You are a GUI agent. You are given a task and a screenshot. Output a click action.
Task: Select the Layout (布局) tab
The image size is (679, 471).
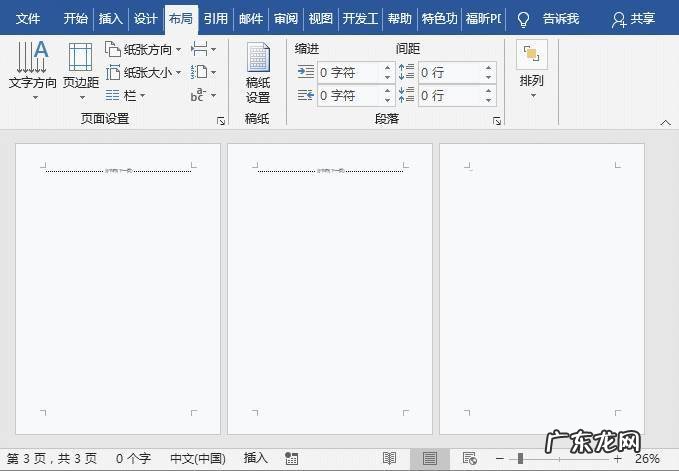181,19
